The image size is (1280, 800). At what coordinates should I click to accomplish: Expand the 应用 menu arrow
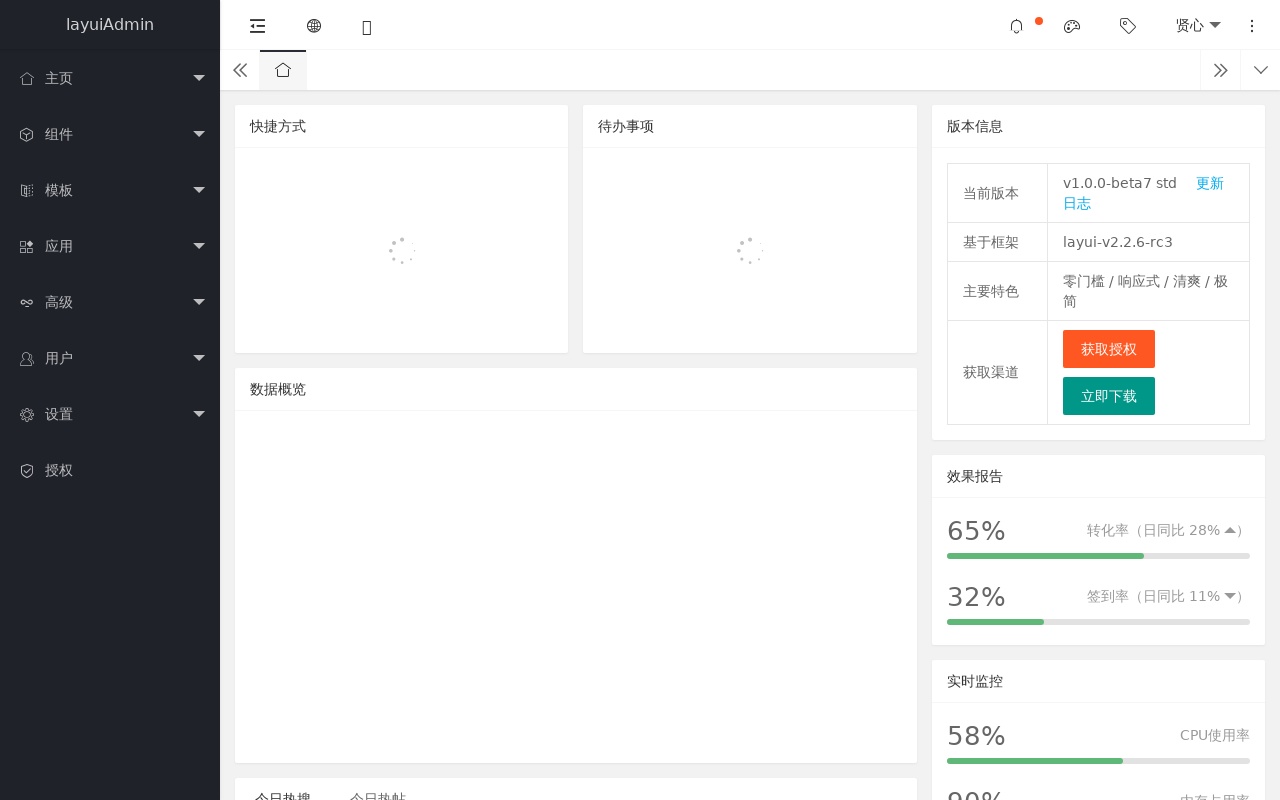coord(199,246)
